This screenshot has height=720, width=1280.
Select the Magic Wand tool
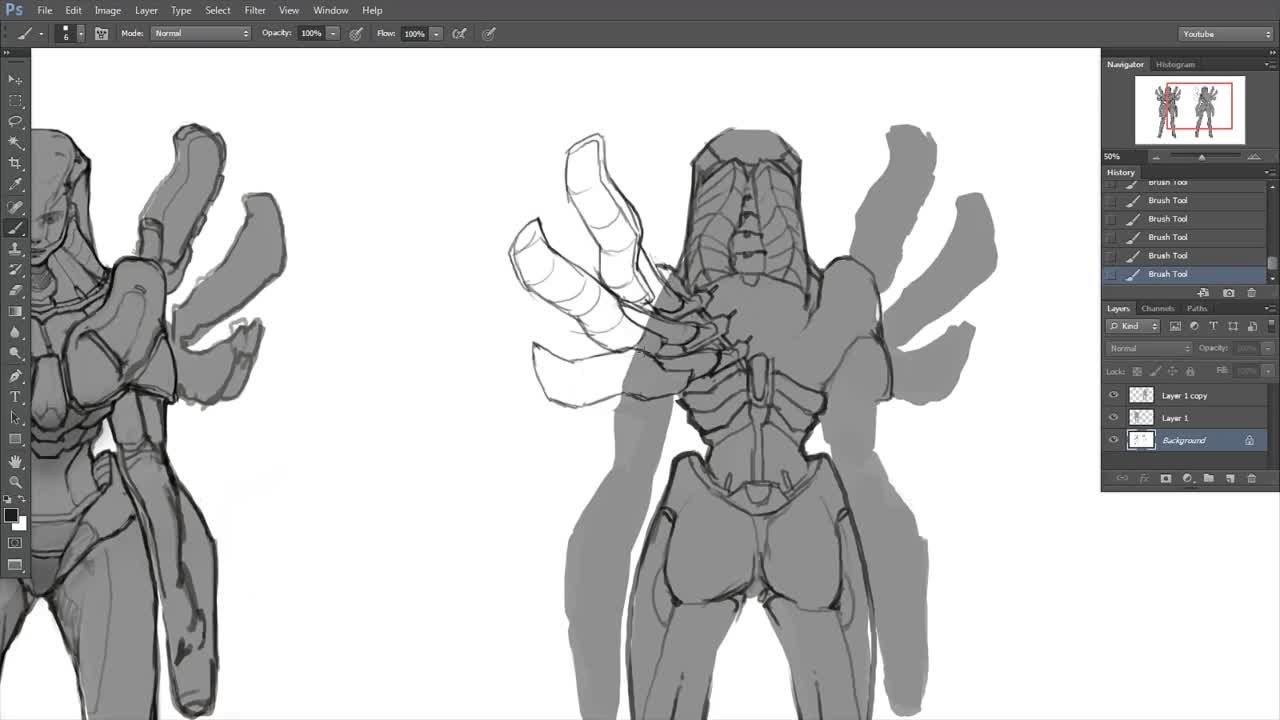click(x=15, y=142)
